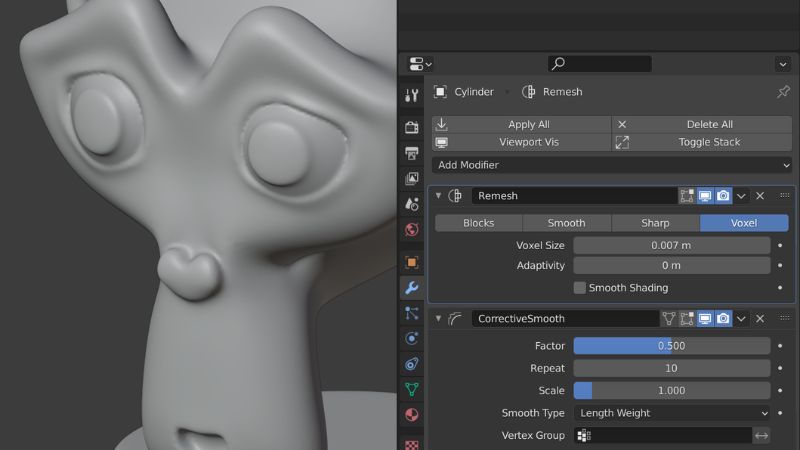Toggle CorrectiveSmooth render visibility

[x=723, y=319]
